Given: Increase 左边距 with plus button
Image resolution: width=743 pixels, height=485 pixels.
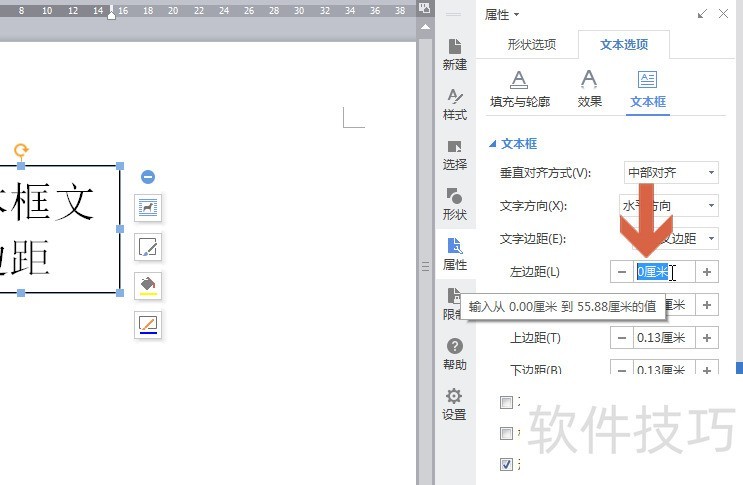Looking at the screenshot, I should point(707,272).
